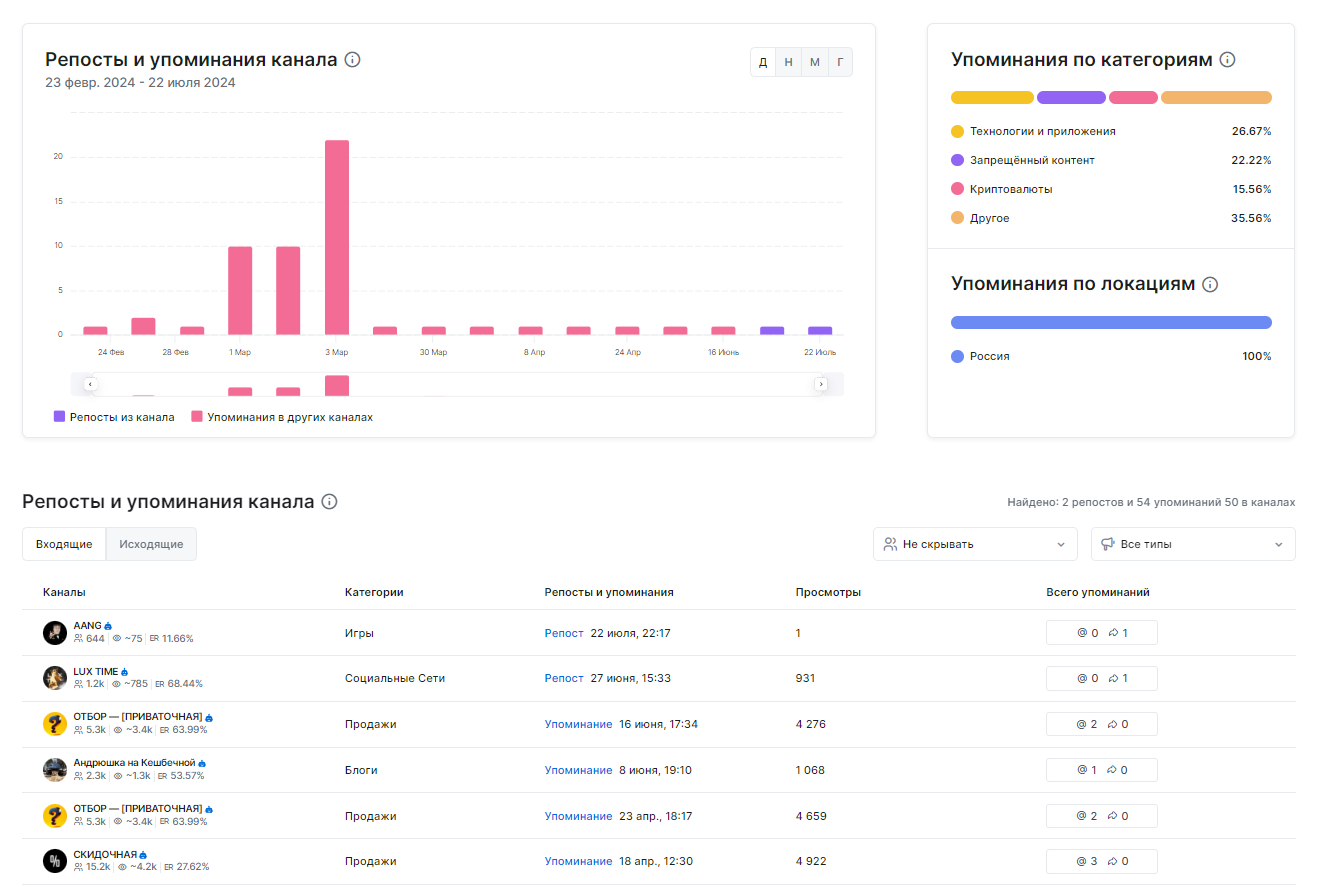Toggle Репосты из канала legend series
Viewport: 1319px width, 887px height.
114,417
